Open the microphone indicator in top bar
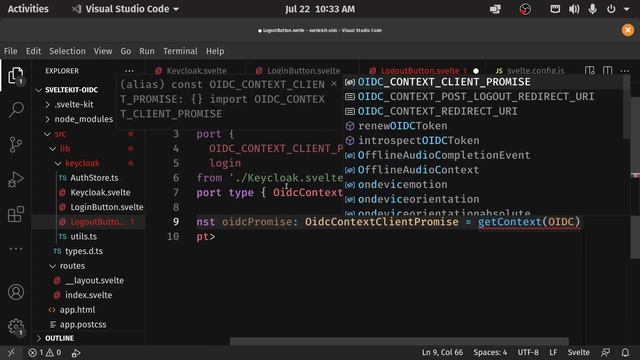Image resolution: width=640 pixels, height=360 pixels. click(x=592, y=9)
